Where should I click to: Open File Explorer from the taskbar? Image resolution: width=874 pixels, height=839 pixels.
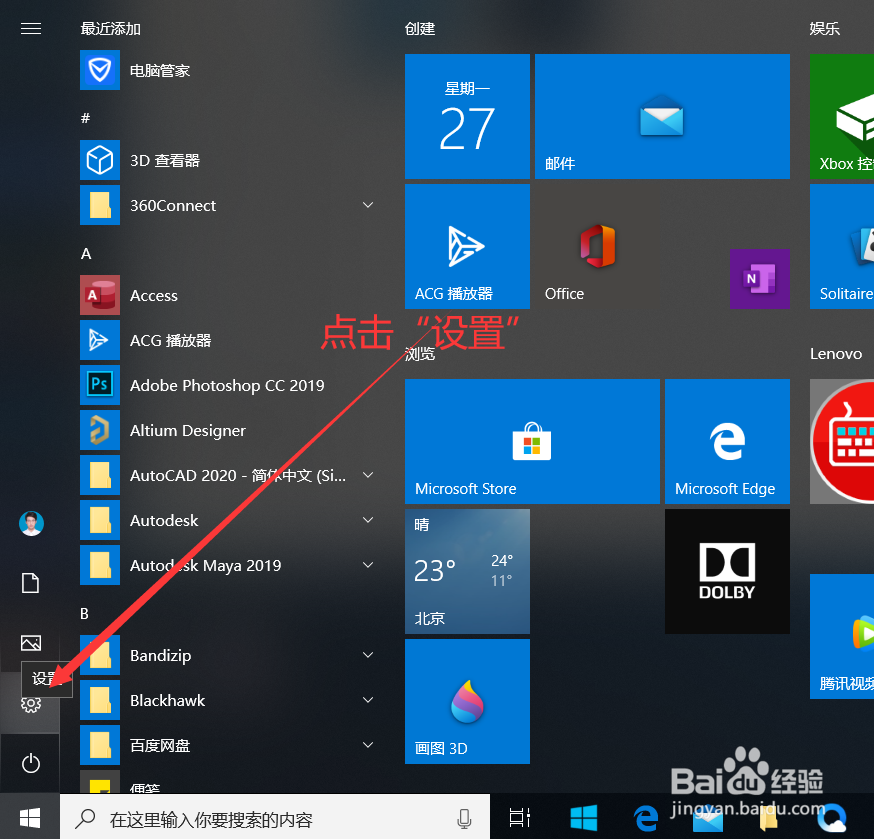pyautogui.click(x=768, y=818)
